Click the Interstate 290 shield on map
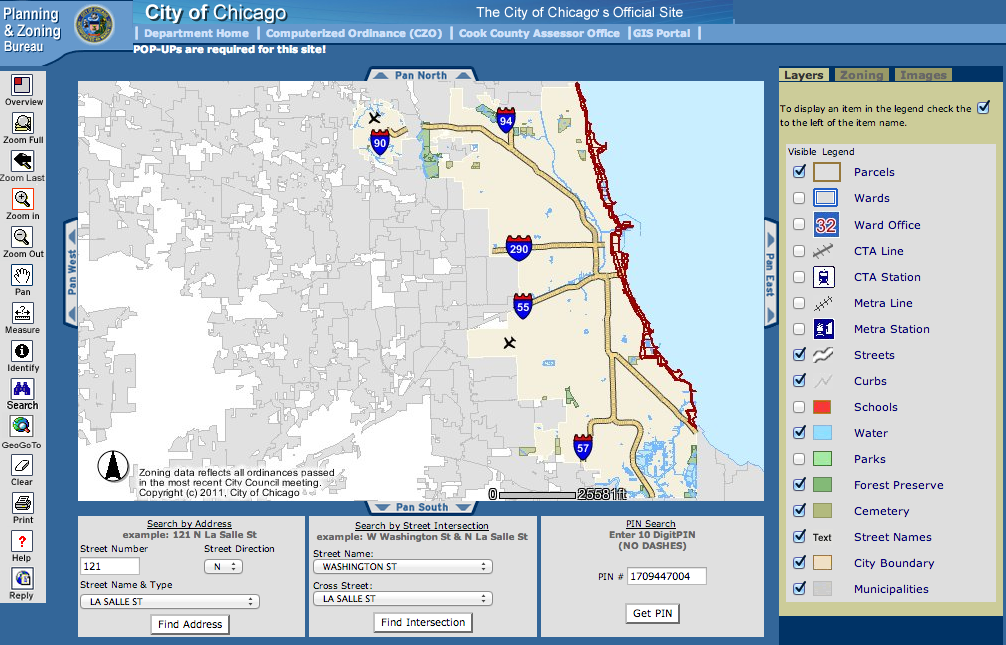 click(518, 248)
